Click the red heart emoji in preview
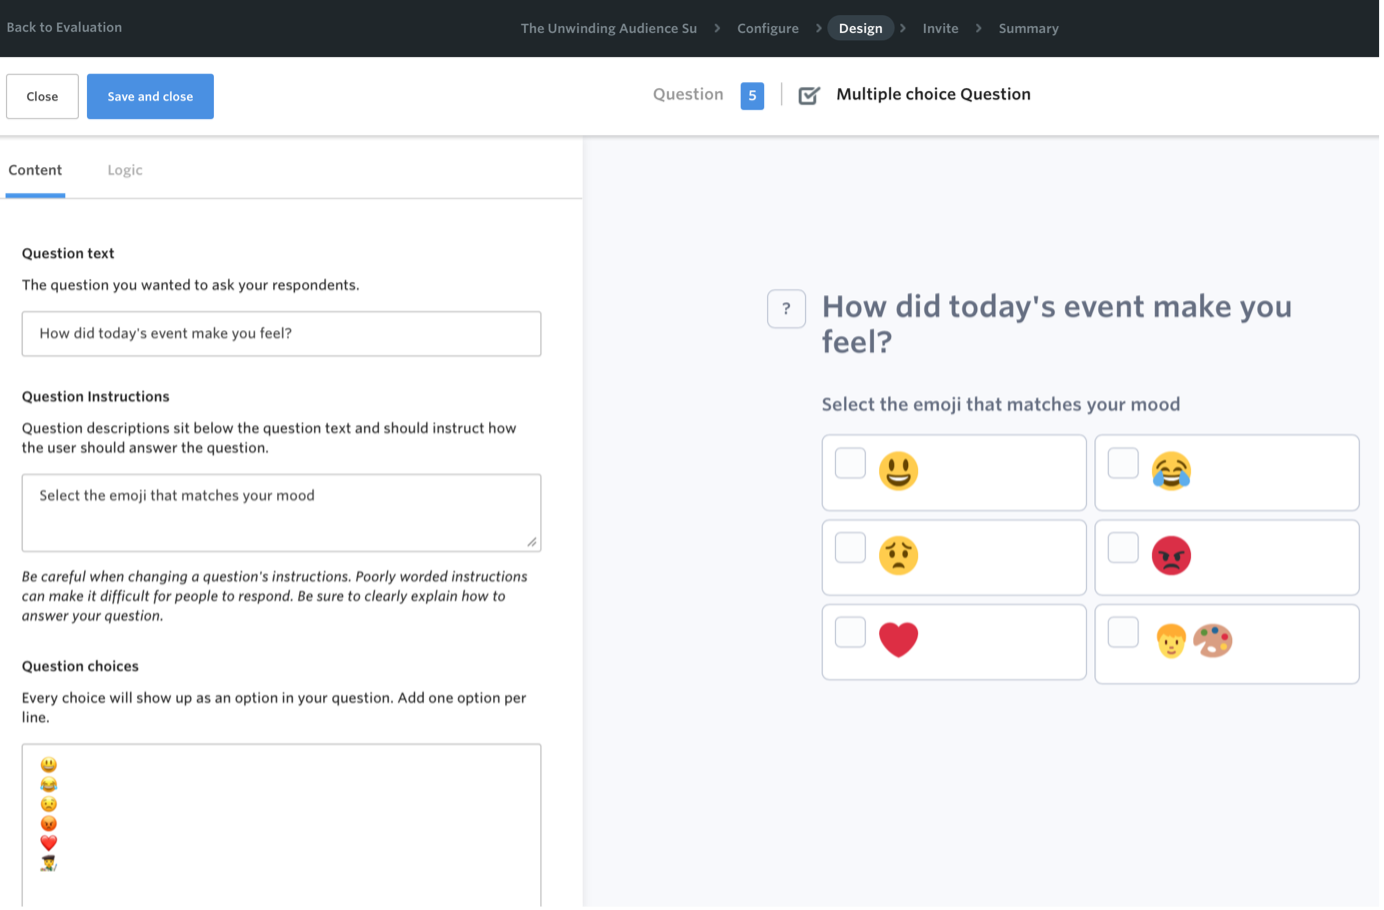1384x910 pixels. (898, 640)
